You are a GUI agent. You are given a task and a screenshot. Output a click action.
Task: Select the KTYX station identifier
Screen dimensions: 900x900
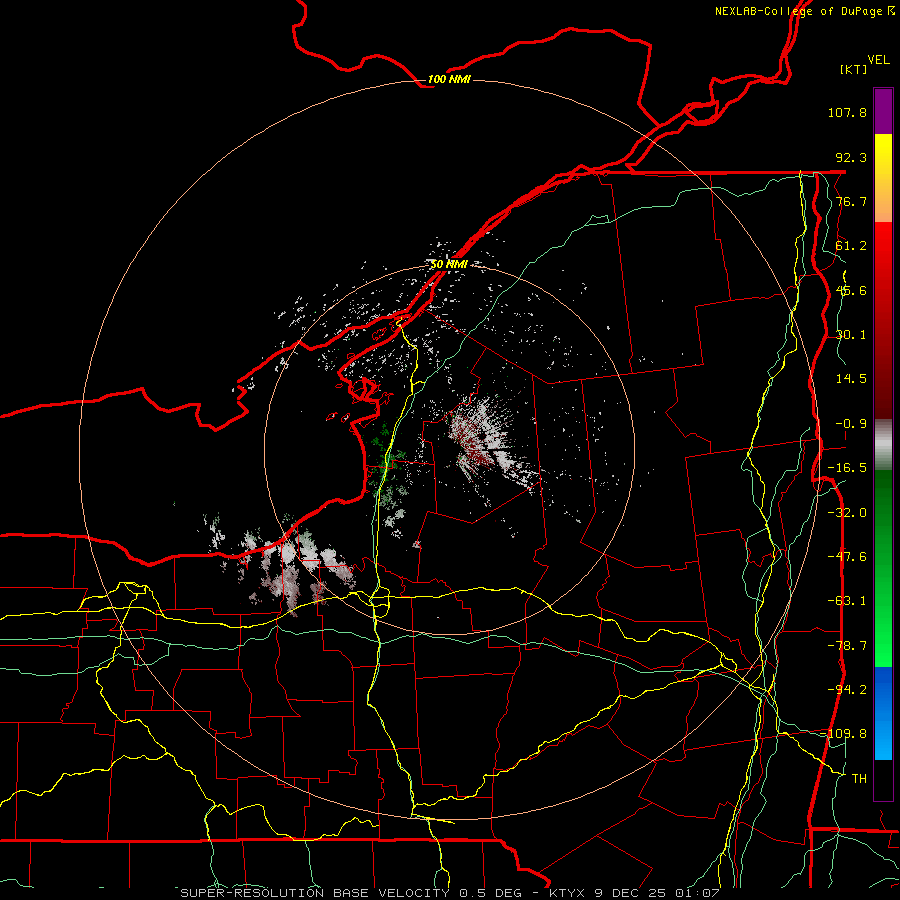point(568,893)
